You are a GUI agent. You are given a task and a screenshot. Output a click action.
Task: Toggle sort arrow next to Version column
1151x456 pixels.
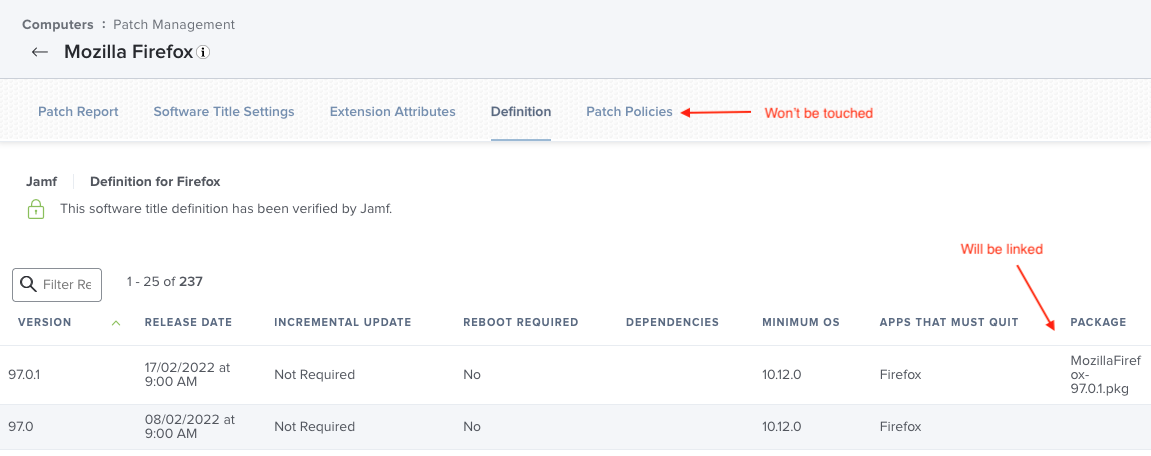pyautogui.click(x=115, y=322)
